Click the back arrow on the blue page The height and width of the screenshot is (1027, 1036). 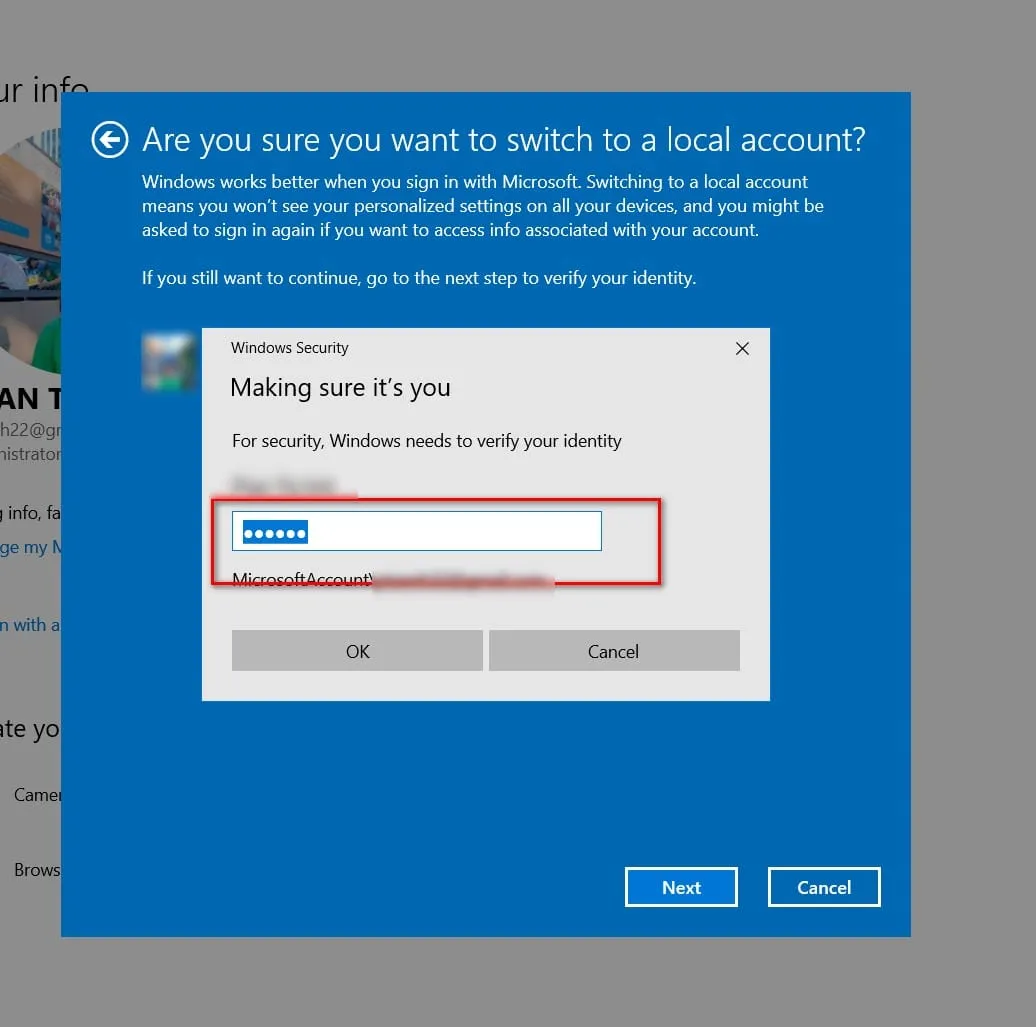pyautogui.click(x=110, y=140)
